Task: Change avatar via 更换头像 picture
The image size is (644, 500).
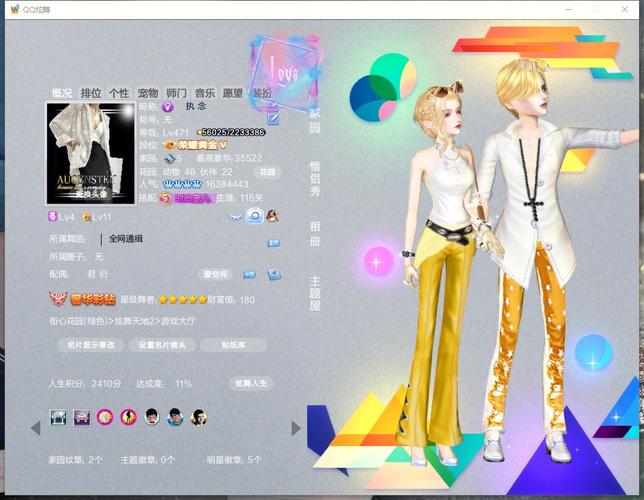Action: coord(90,154)
